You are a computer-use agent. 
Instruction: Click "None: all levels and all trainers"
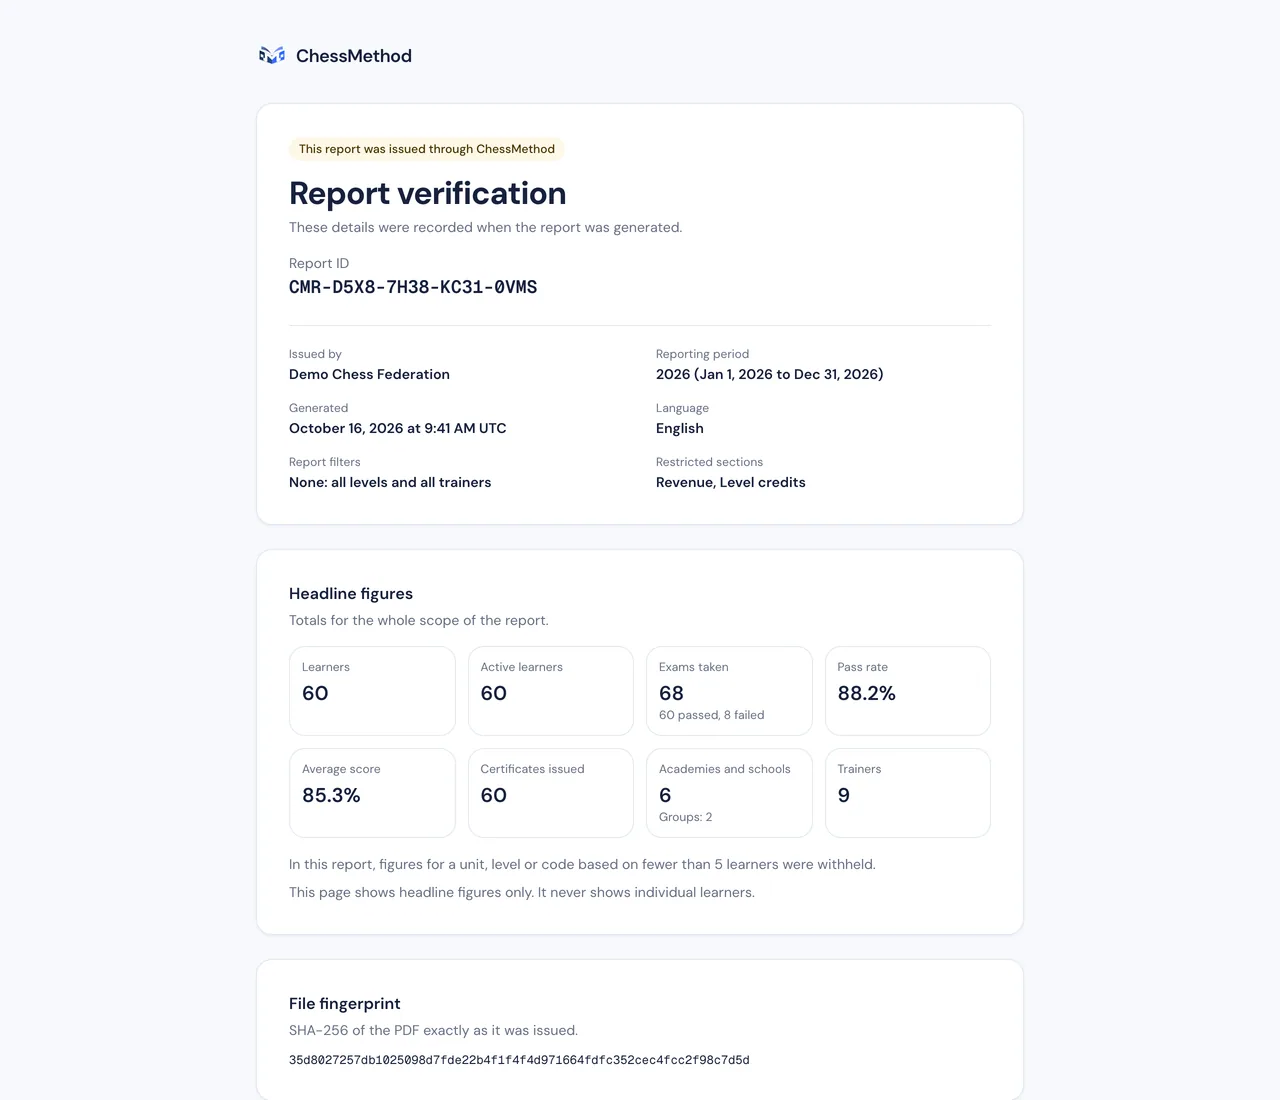point(390,482)
